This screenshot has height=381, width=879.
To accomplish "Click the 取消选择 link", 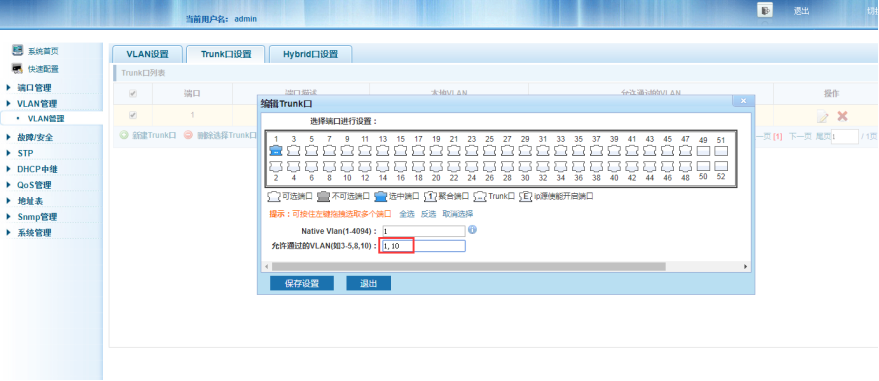I will click(457, 214).
